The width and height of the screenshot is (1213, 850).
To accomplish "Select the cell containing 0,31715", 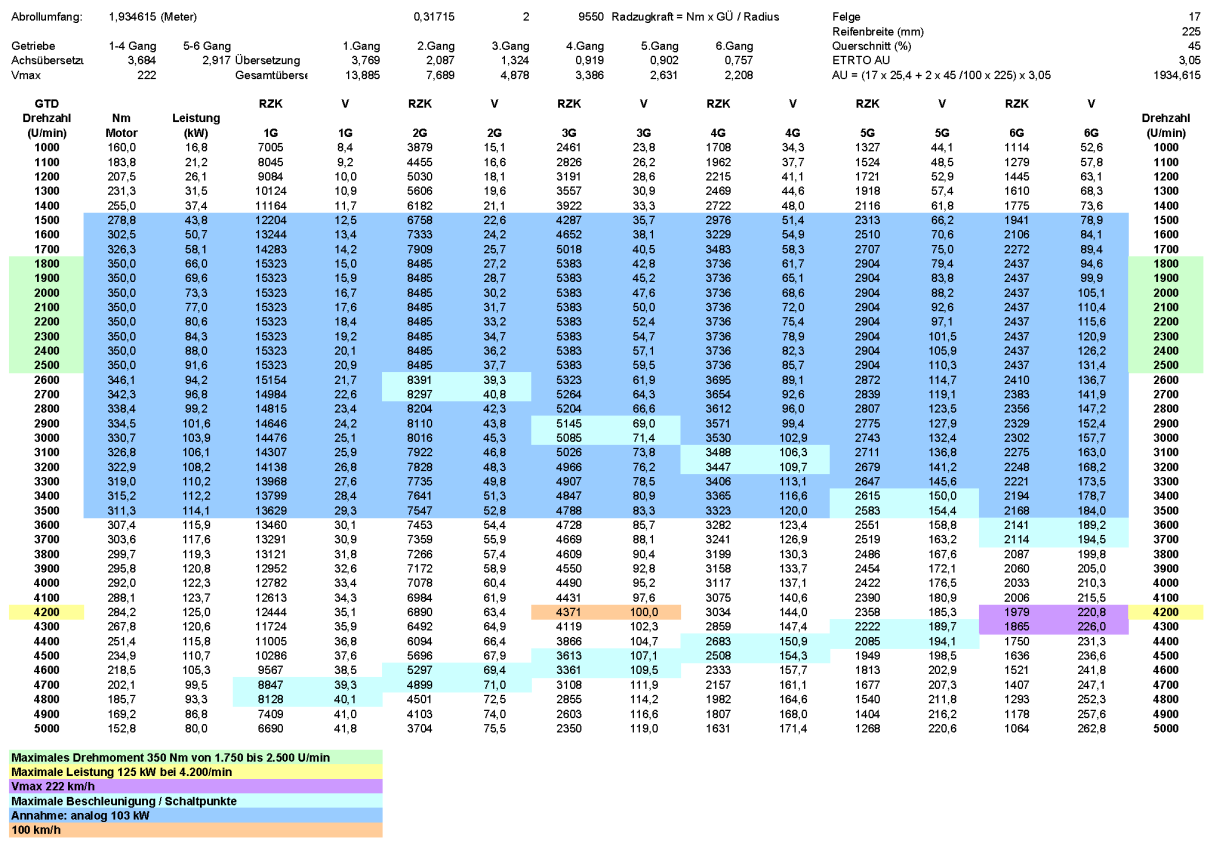I will click(432, 18).
